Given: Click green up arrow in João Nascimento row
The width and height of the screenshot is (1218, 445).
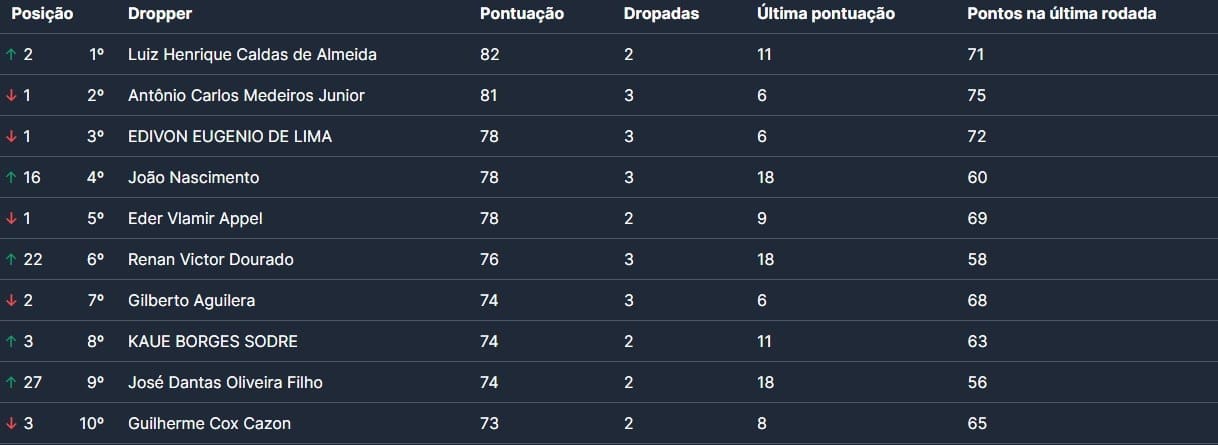Looking at the screenshot, I should click(x=11, y=177).
